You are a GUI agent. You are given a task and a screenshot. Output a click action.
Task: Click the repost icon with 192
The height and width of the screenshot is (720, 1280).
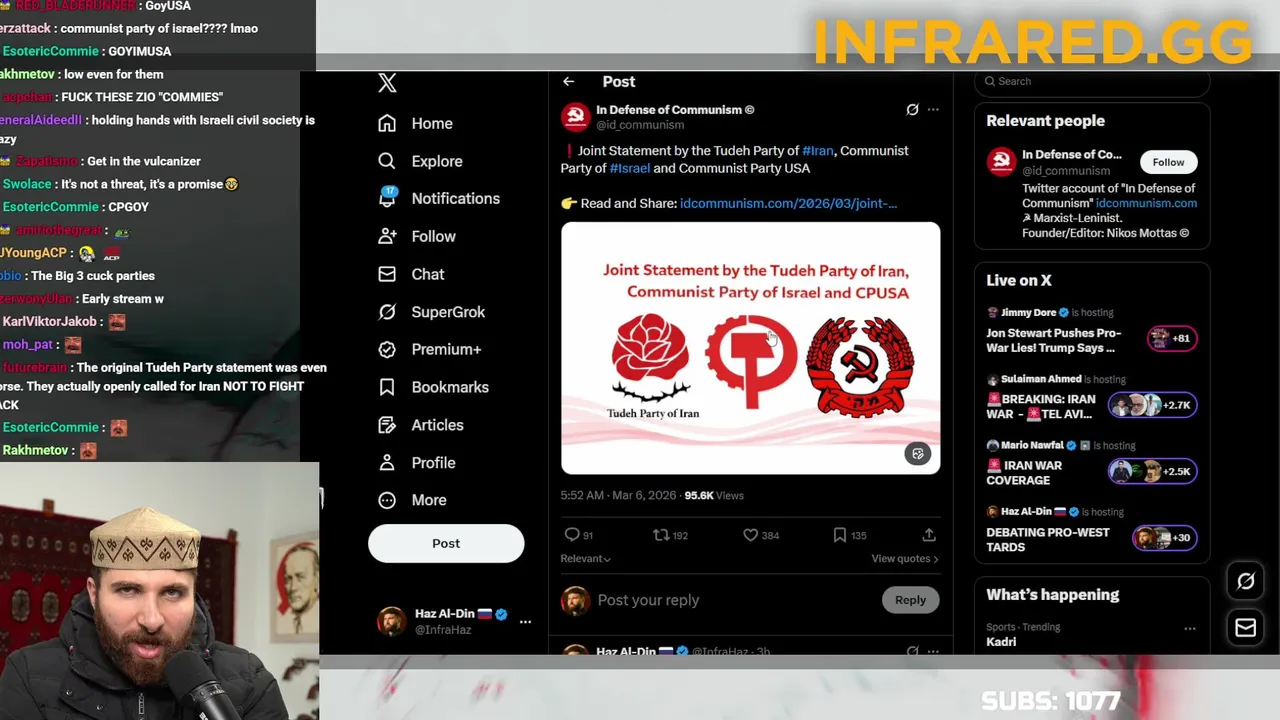point(661,535)
